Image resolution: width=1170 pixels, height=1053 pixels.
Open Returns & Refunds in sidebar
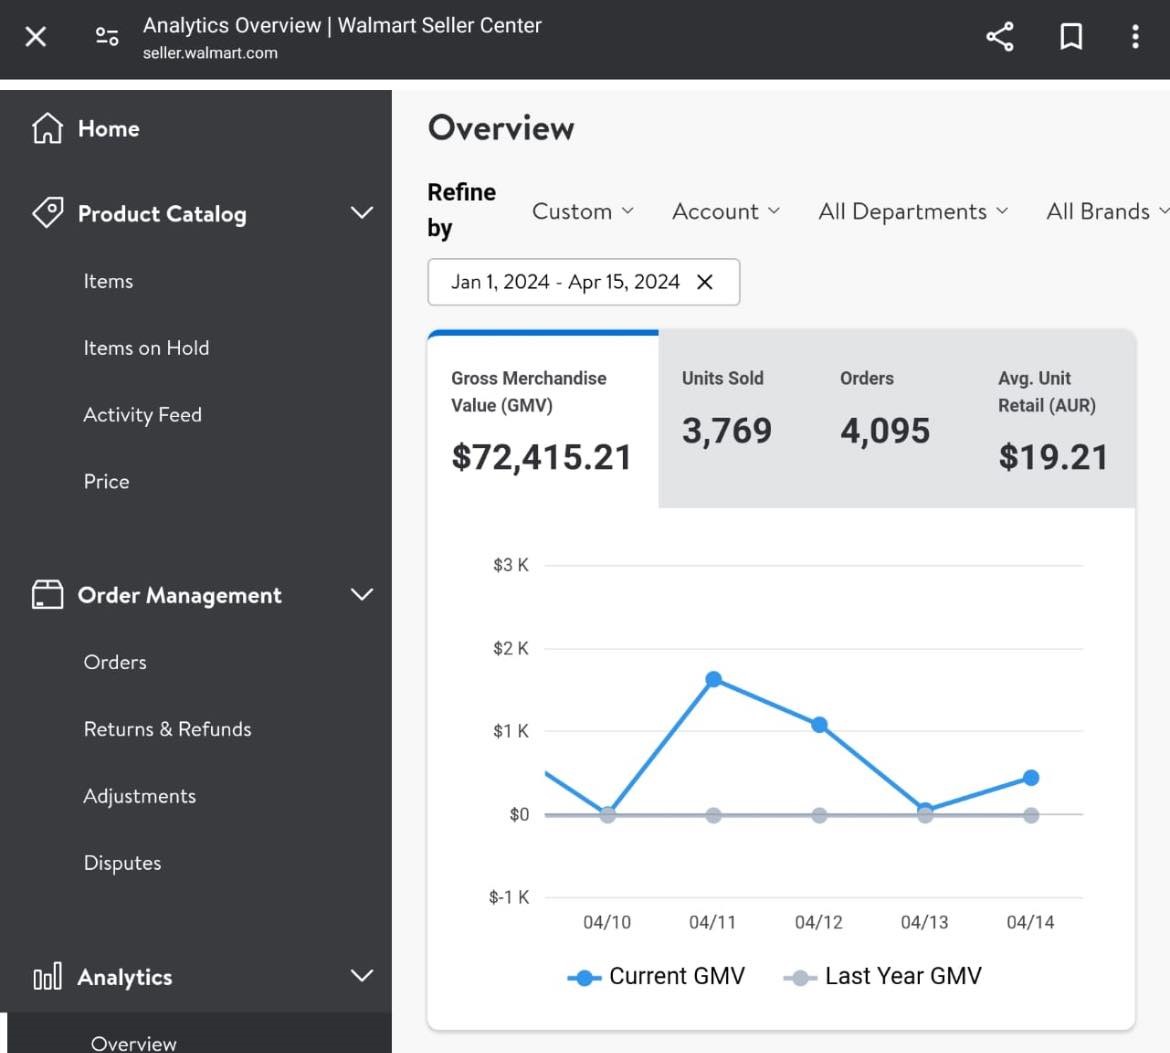coord(167,729)
